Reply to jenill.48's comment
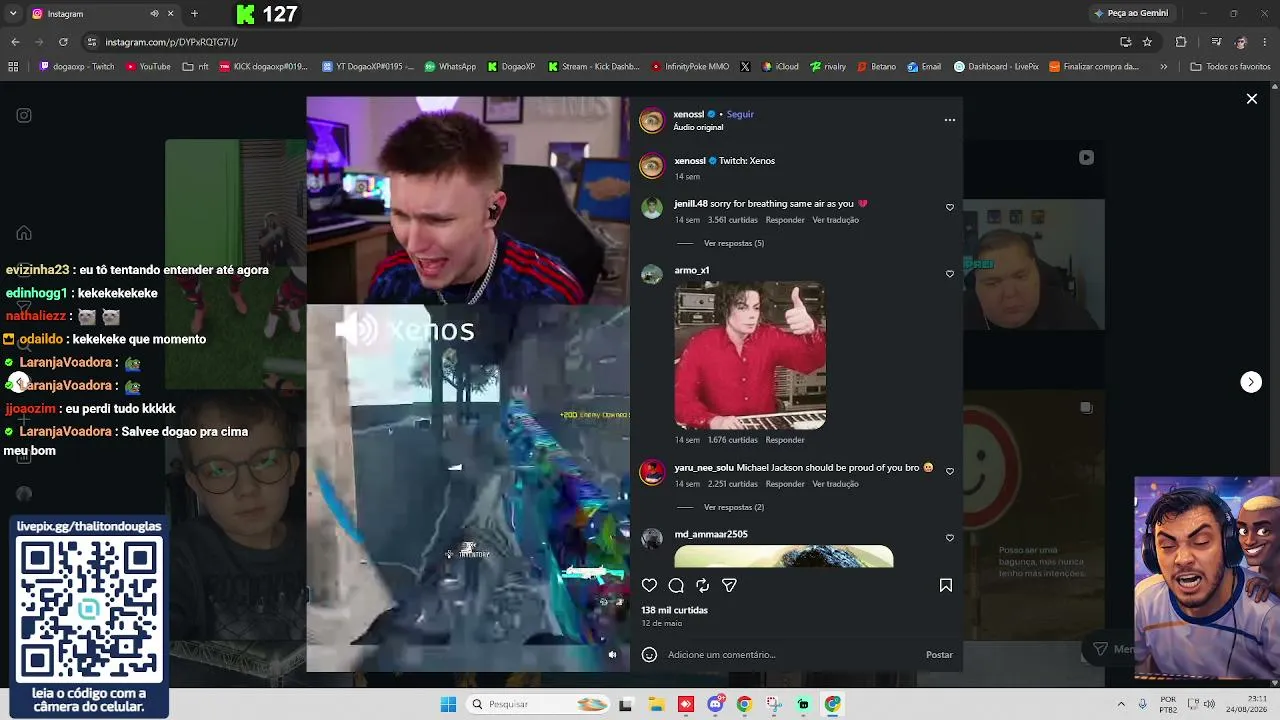The image size is (1280, 720). (785, 220)
